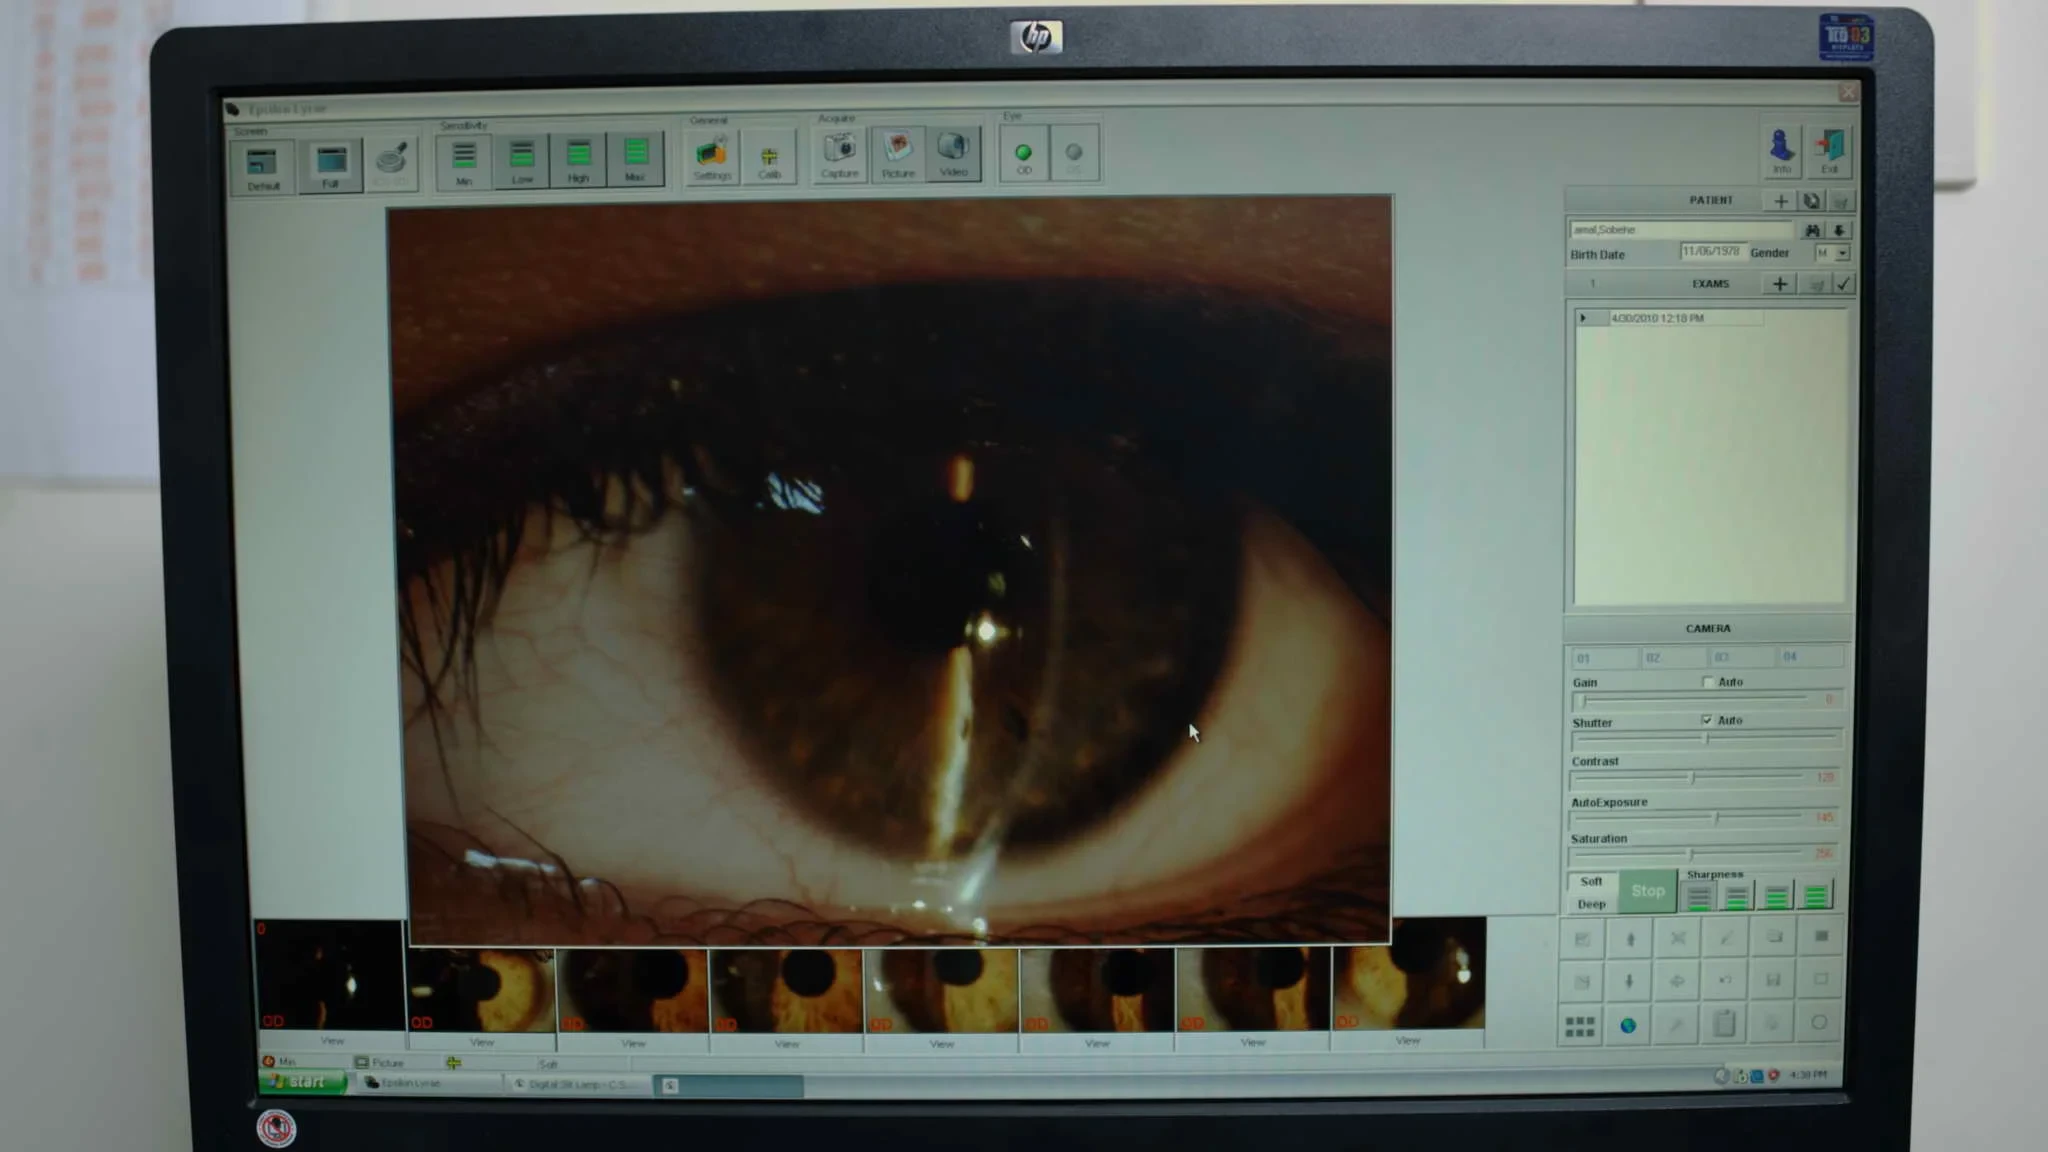Enable Gain Auto checkbox

click(x=1708, y=682)
